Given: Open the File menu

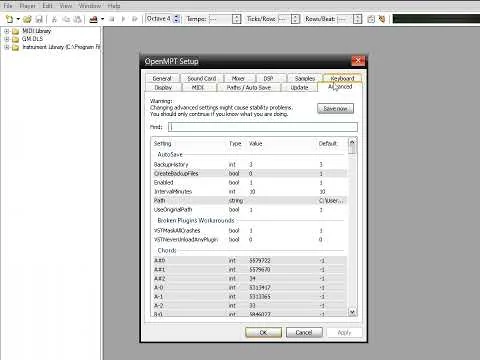Looking at the screenshot, I should 8,6.
